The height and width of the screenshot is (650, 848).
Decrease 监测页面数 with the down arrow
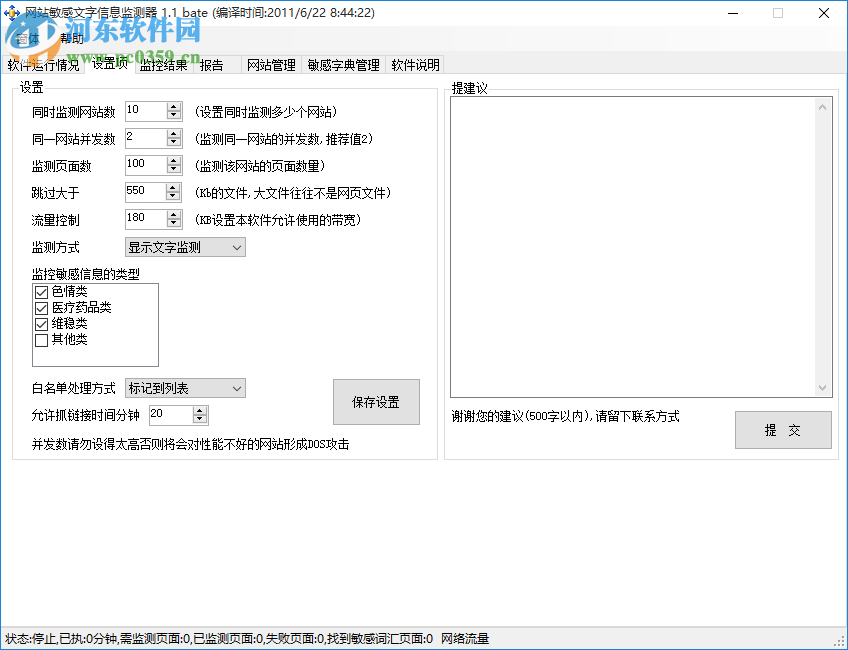click(x=172, y=170)
